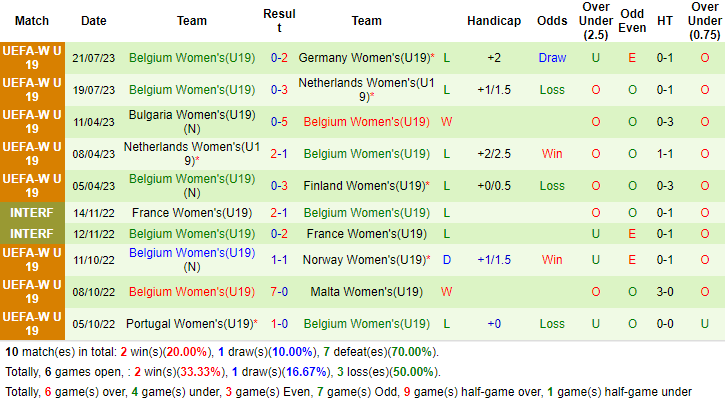Open the 0-5 Bulgaria match result
725x401 pixels.
point(279,122)
